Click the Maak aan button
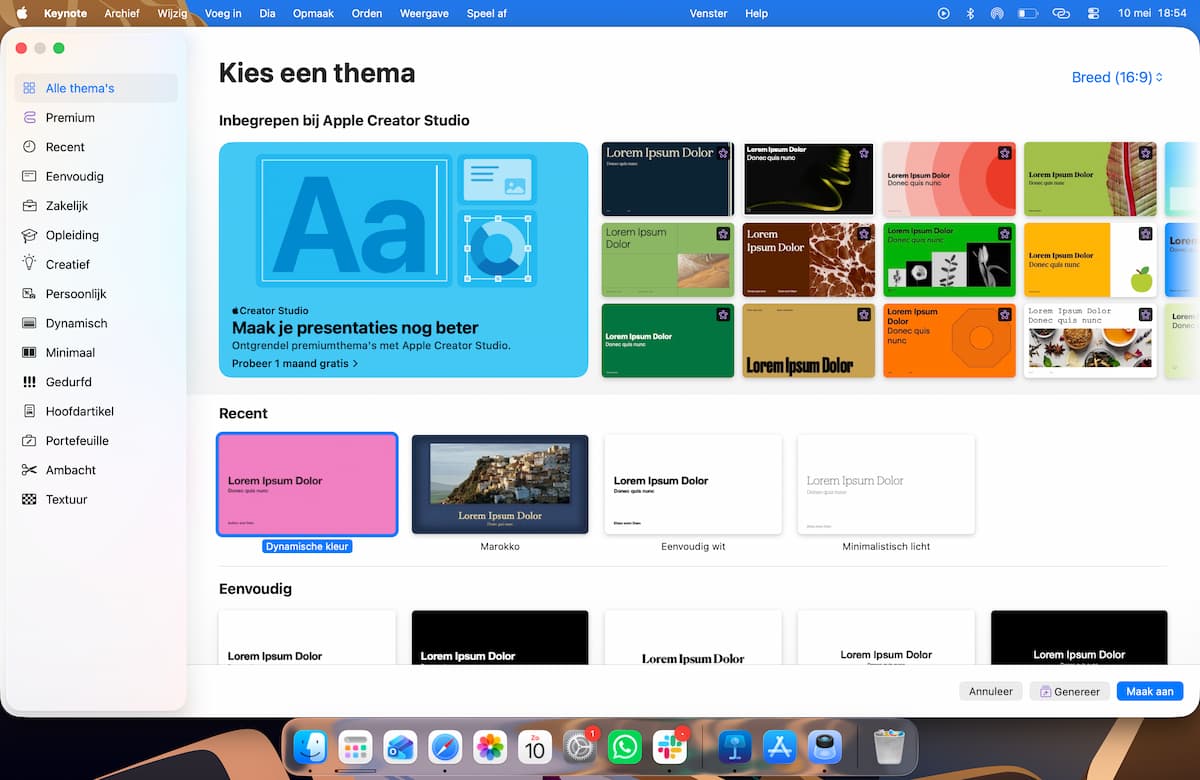The image size is (1200, 780). [1150, 691]
